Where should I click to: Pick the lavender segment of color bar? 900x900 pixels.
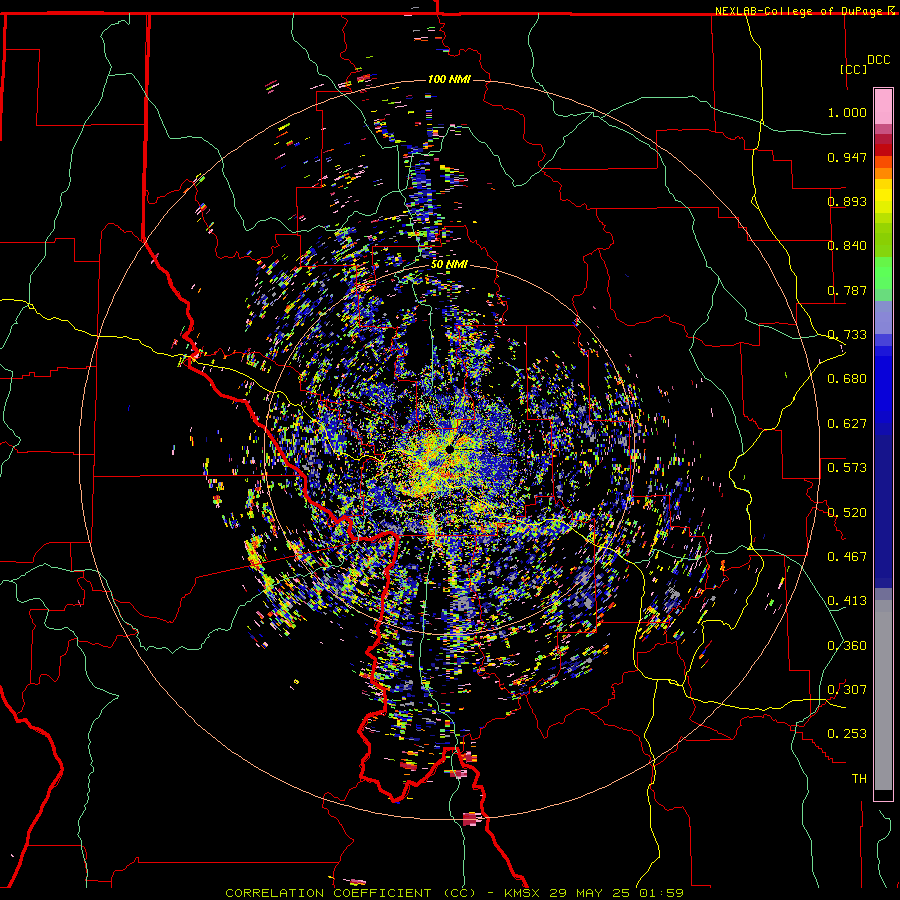[883, 317]
